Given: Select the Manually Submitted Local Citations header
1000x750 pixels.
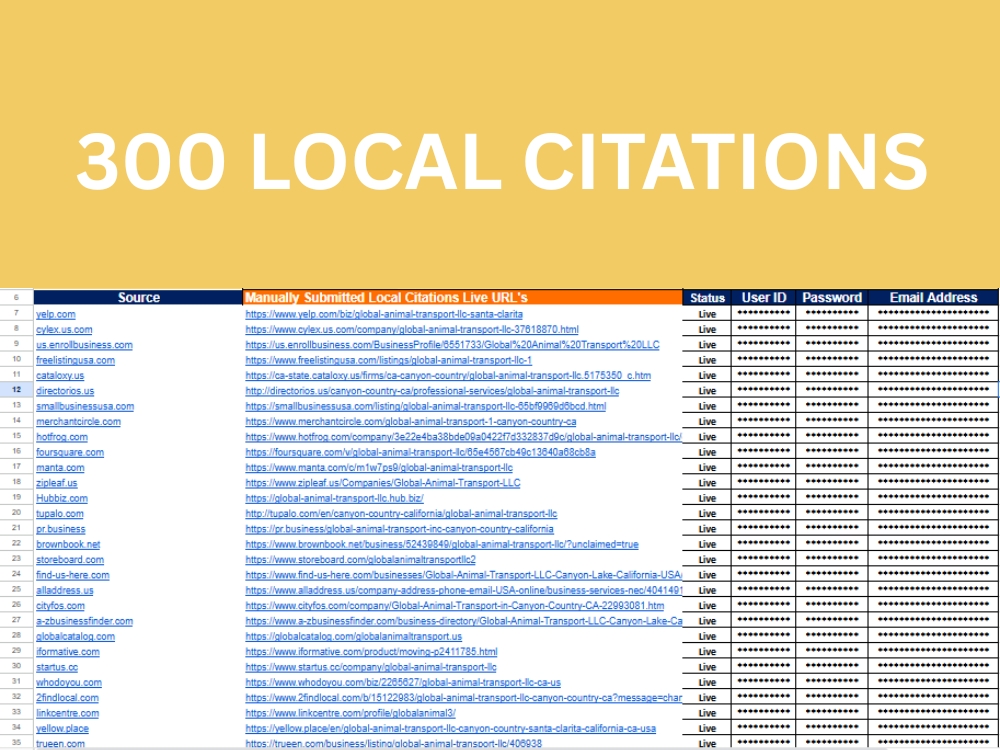Looking at the screenshot, I should coord(462,297).
